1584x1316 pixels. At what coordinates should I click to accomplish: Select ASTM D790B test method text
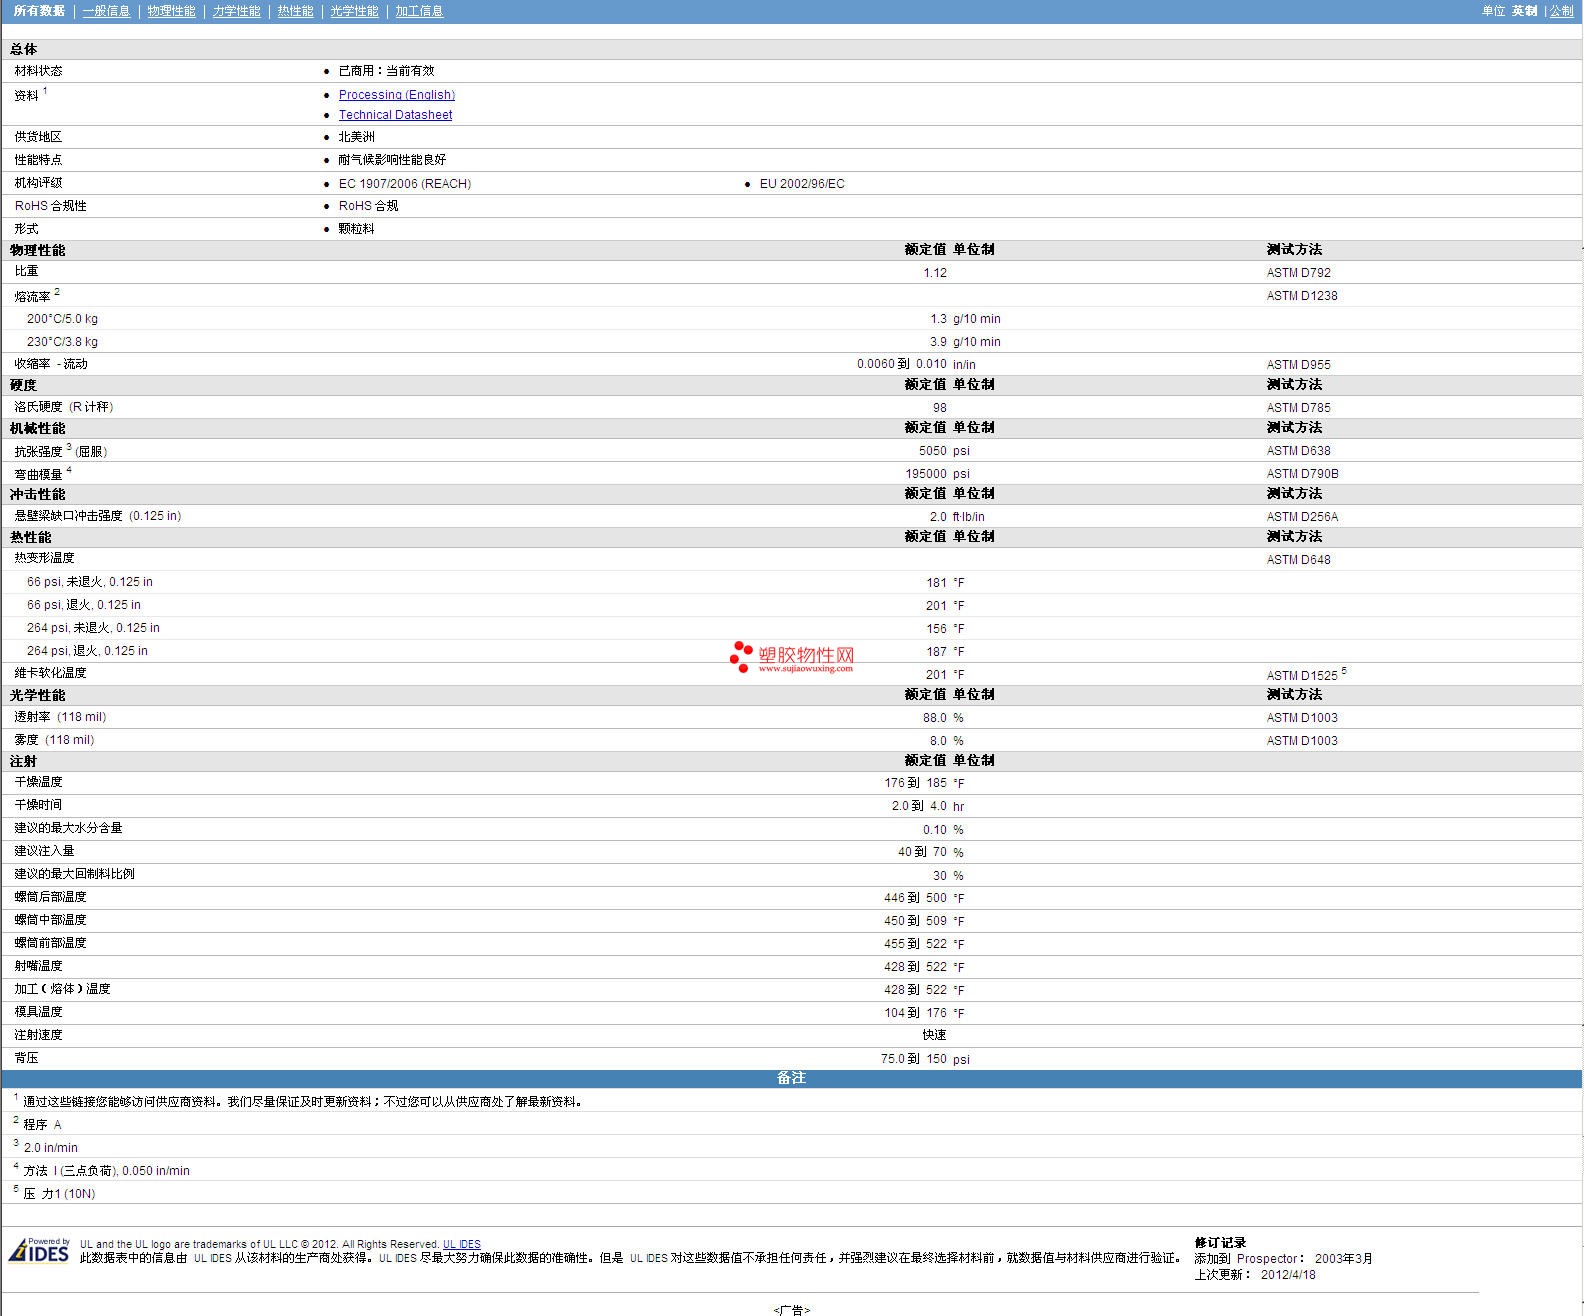pyautogui.click(x=1302, y=474)
